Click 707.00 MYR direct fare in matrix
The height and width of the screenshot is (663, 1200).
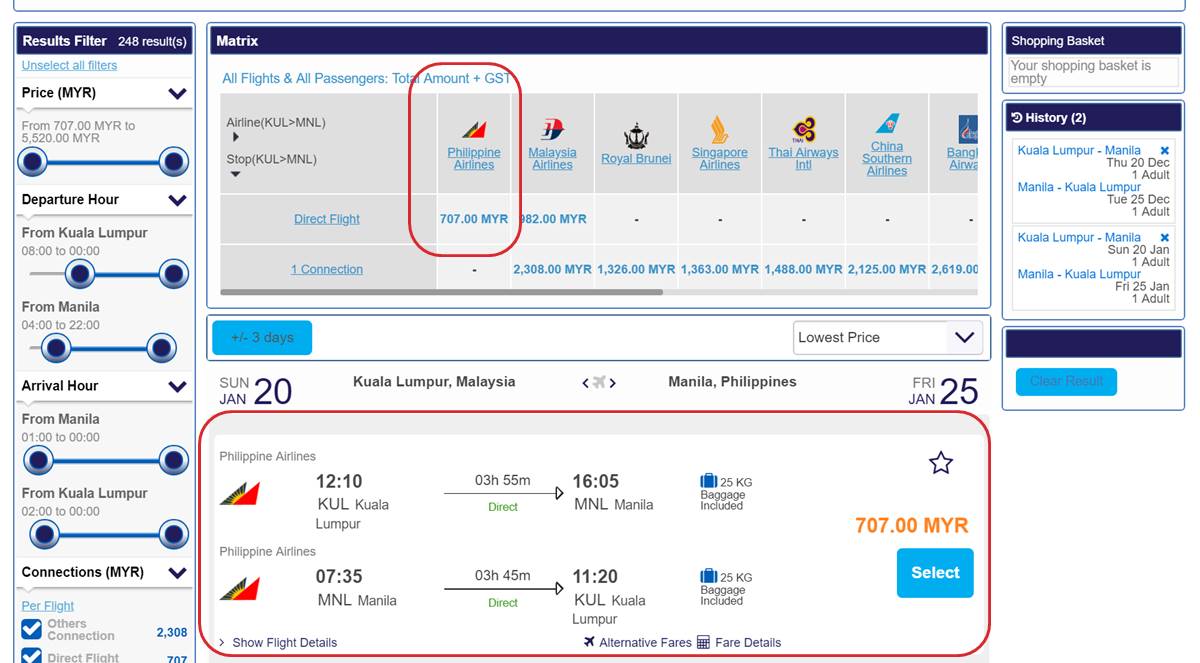[x=474, y=219]
